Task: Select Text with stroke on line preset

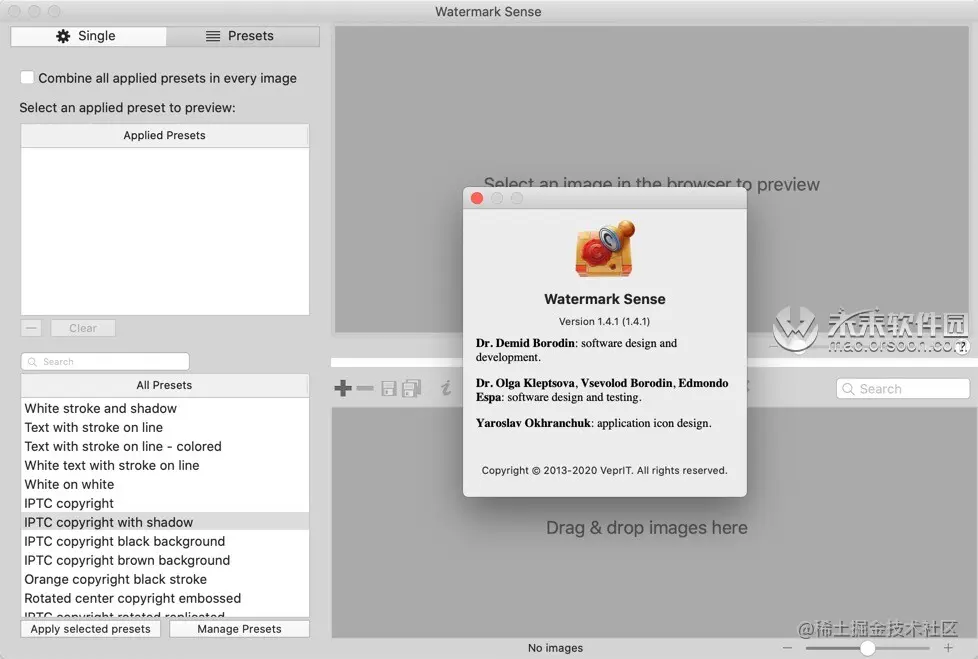Action: point(165,427)
